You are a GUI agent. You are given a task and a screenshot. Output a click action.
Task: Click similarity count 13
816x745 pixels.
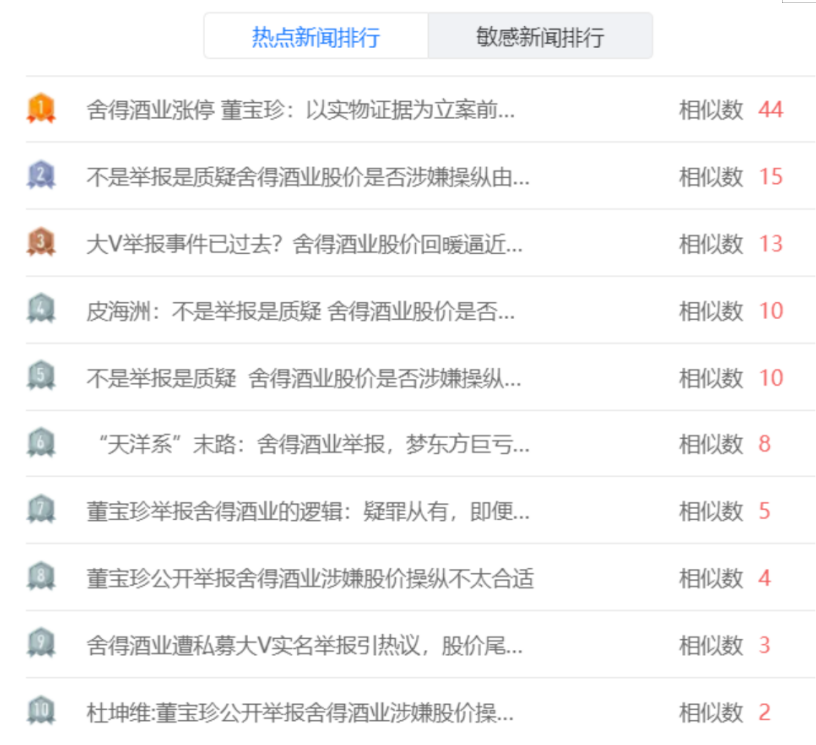click(x=771, y=244)
